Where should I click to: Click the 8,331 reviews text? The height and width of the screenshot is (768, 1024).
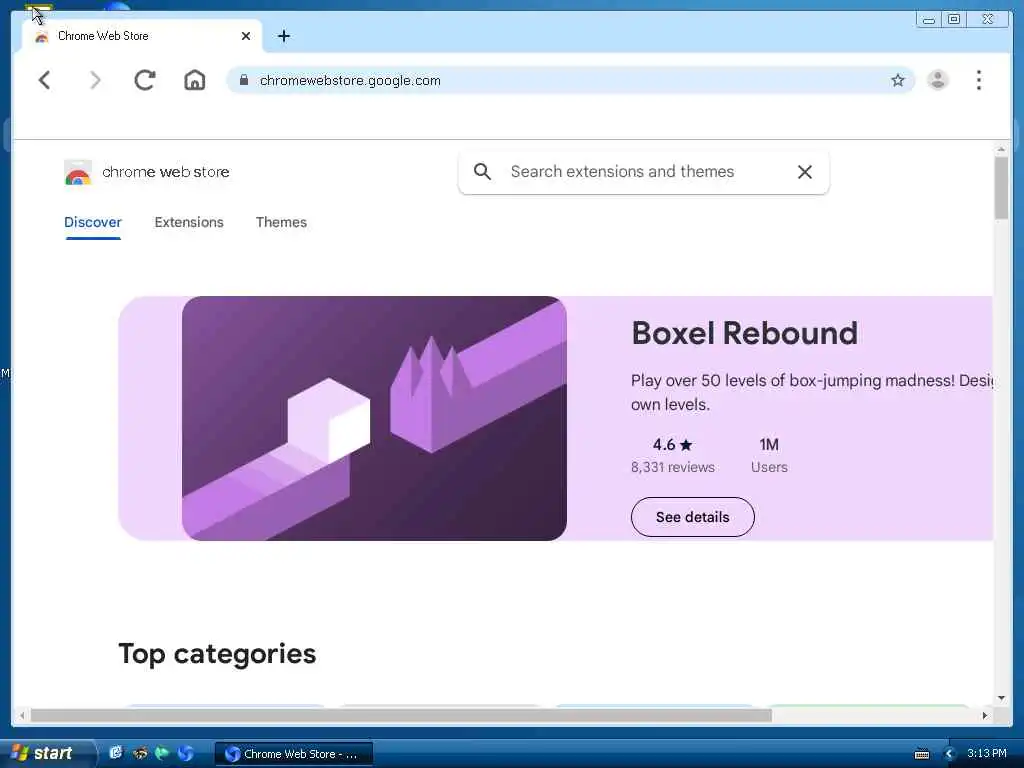[673, 467]
